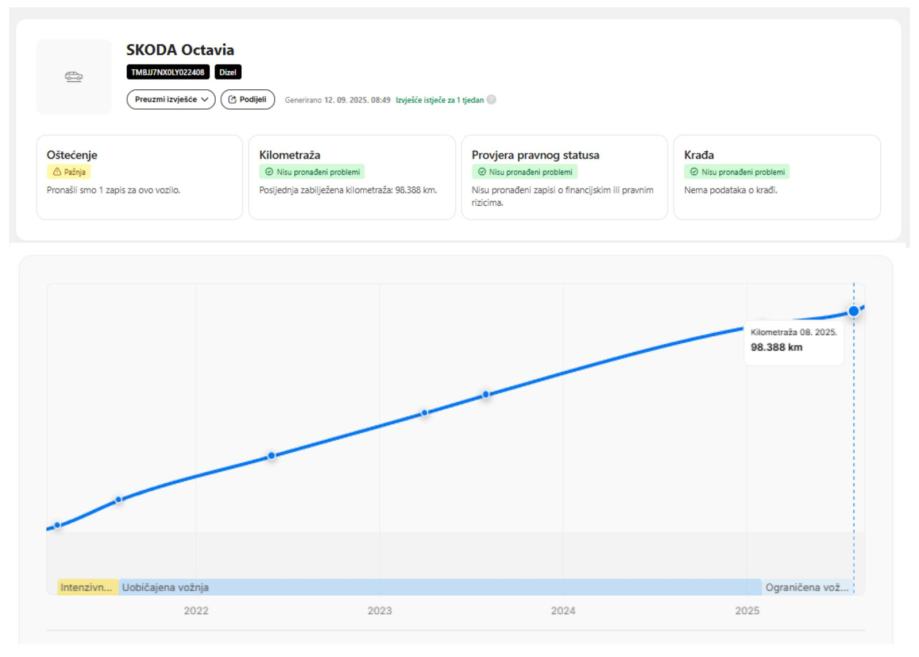
Task: Click data point between 2022 and 2023
Action: pos(271,456)
